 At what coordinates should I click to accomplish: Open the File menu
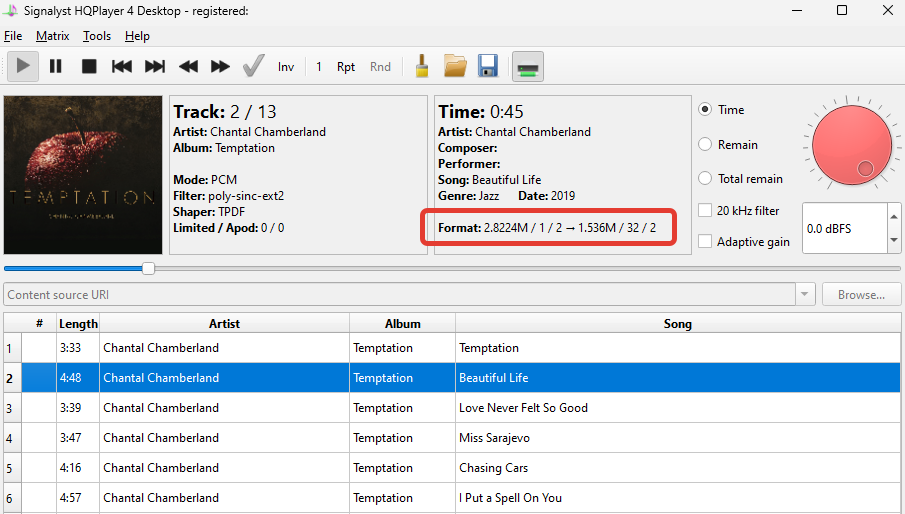(x=13, y=36)
